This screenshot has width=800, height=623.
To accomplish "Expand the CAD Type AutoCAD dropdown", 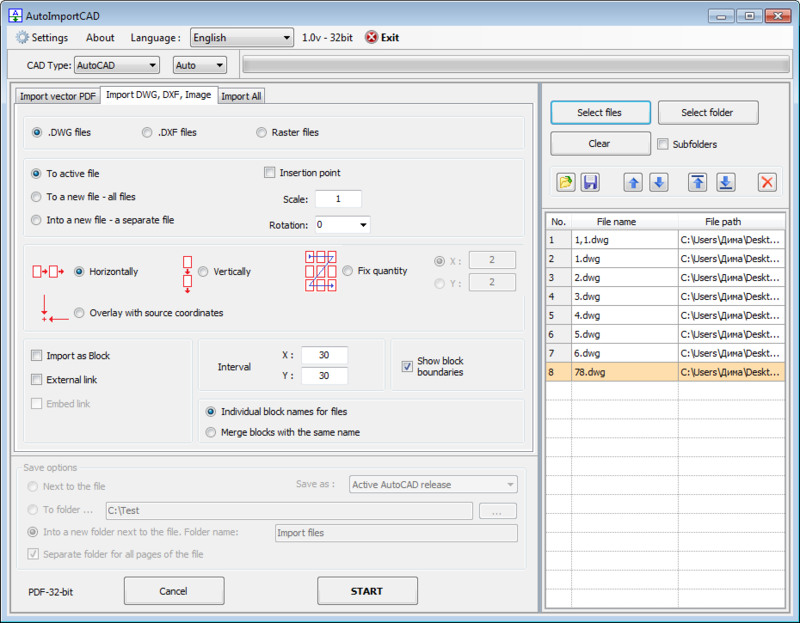I will click(116, 65).
